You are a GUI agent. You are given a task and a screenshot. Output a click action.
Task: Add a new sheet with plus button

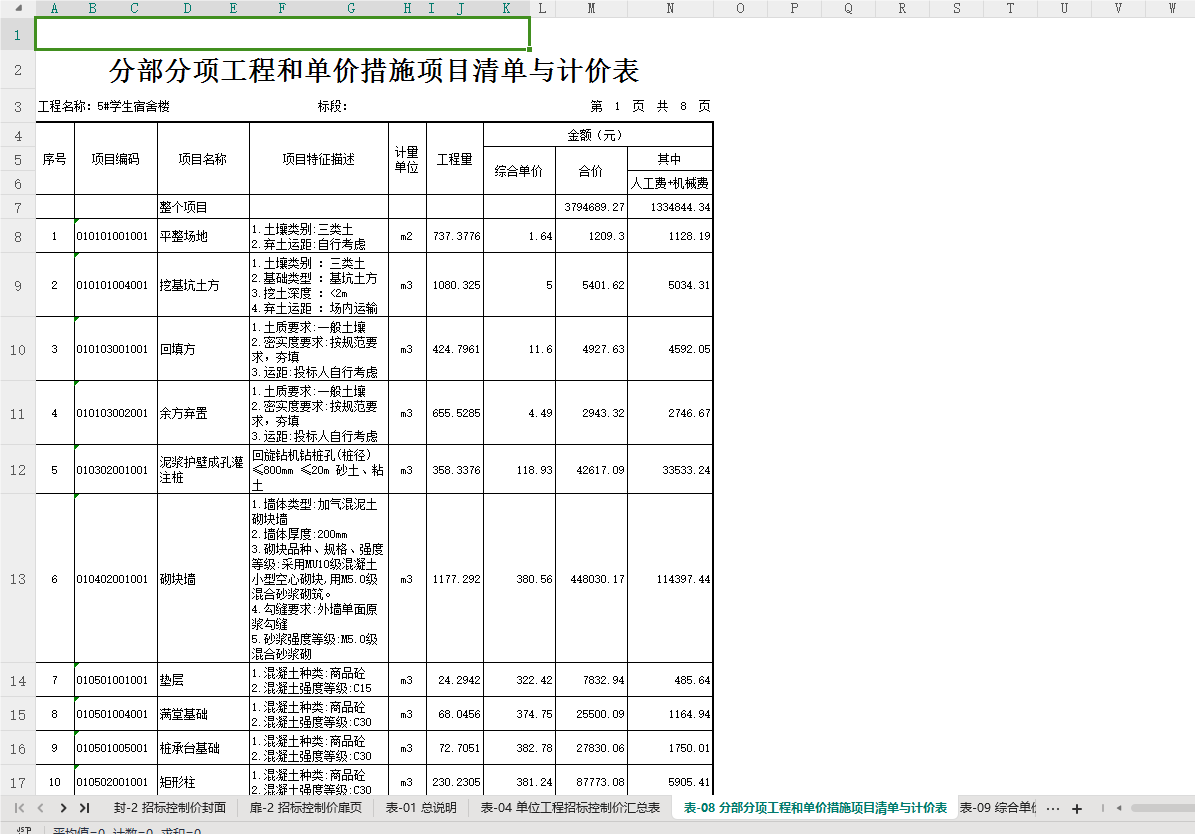1077,809
